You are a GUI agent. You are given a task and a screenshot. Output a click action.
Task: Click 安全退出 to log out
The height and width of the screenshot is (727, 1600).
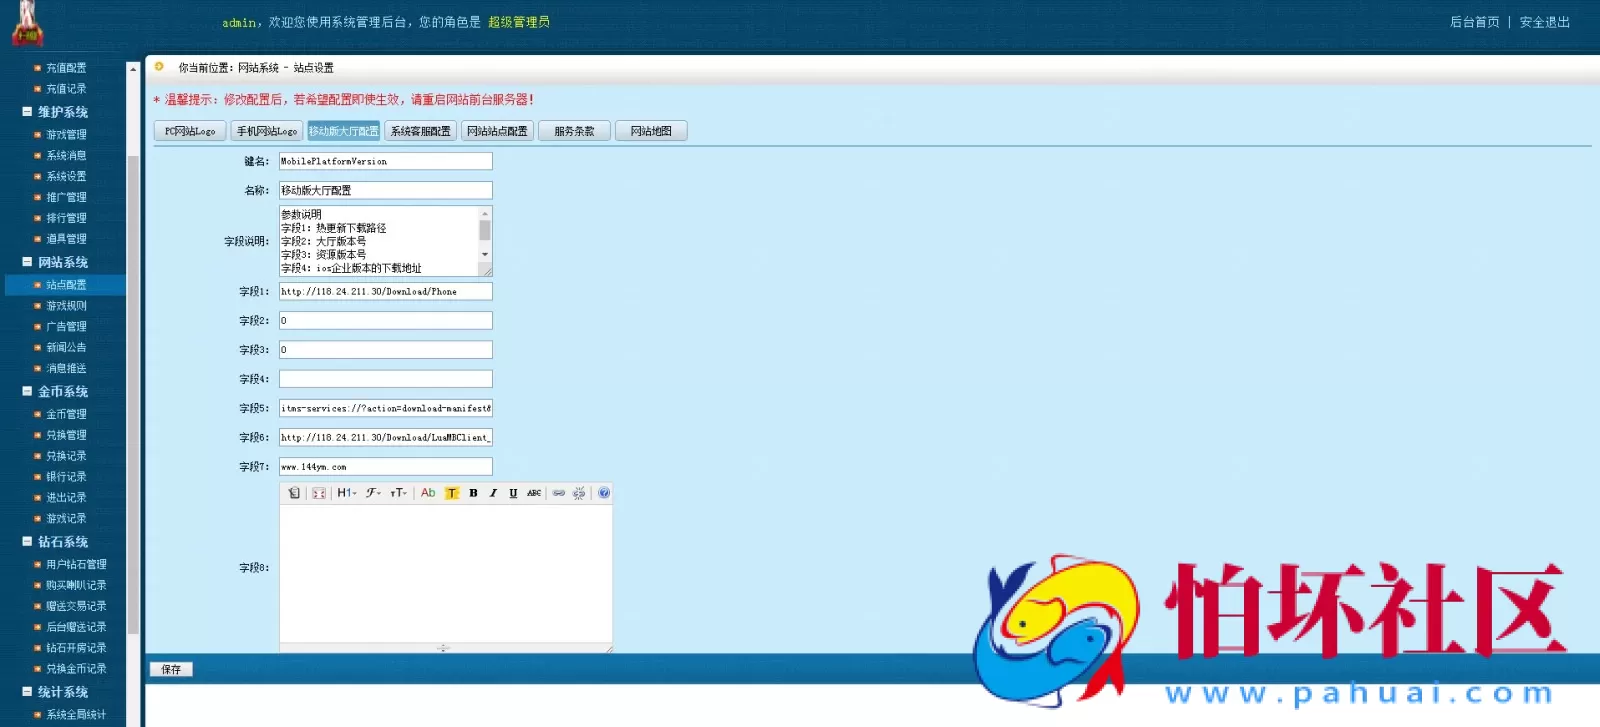[1545, 22]
